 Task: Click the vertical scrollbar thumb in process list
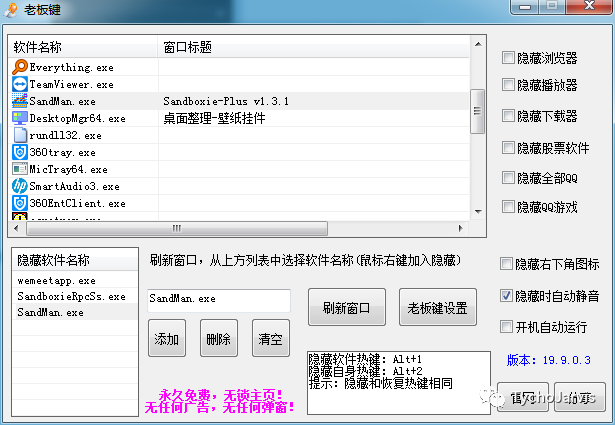(x=477, y=111)
